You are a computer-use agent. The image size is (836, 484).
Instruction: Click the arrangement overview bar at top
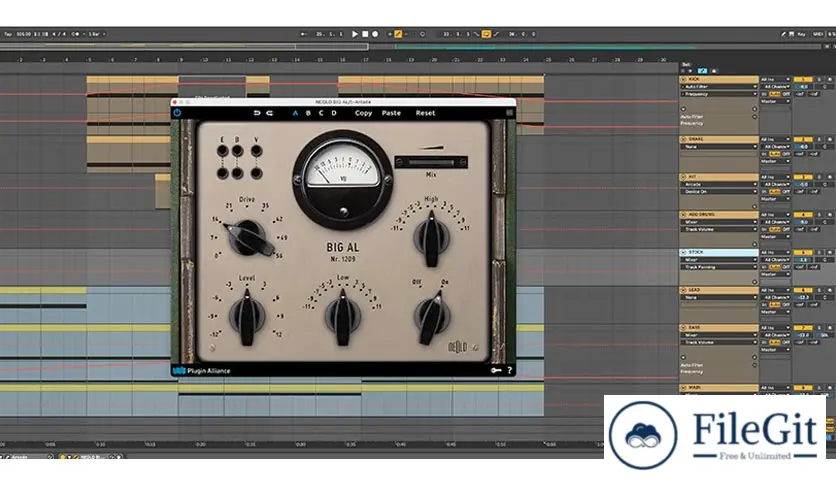(x=411, y=47)
